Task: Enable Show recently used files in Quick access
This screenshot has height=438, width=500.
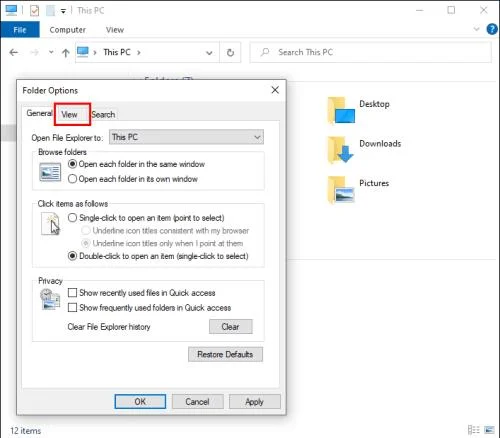Action: [x=72, y=293]
